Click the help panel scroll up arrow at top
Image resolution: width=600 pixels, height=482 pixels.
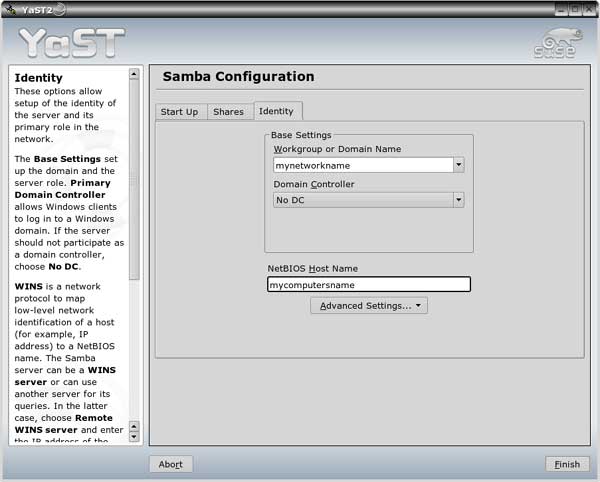point(134,74)
